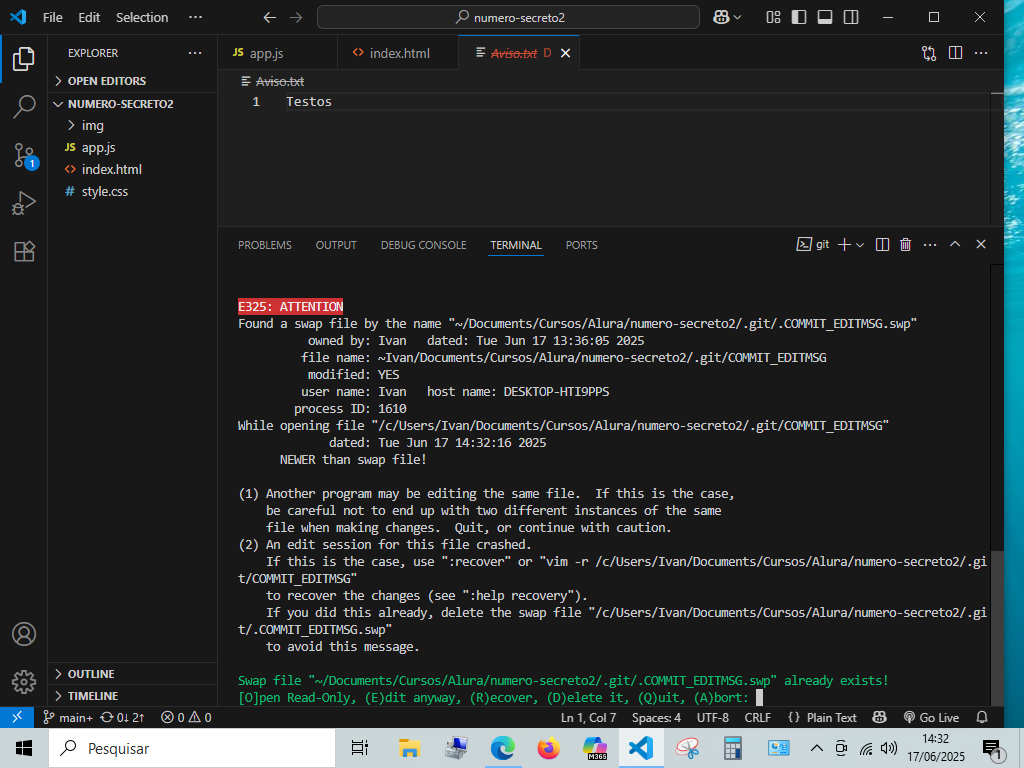Open app.js from the file tree
Viewport: 1024px width, 768px height.
click(133, 148)
